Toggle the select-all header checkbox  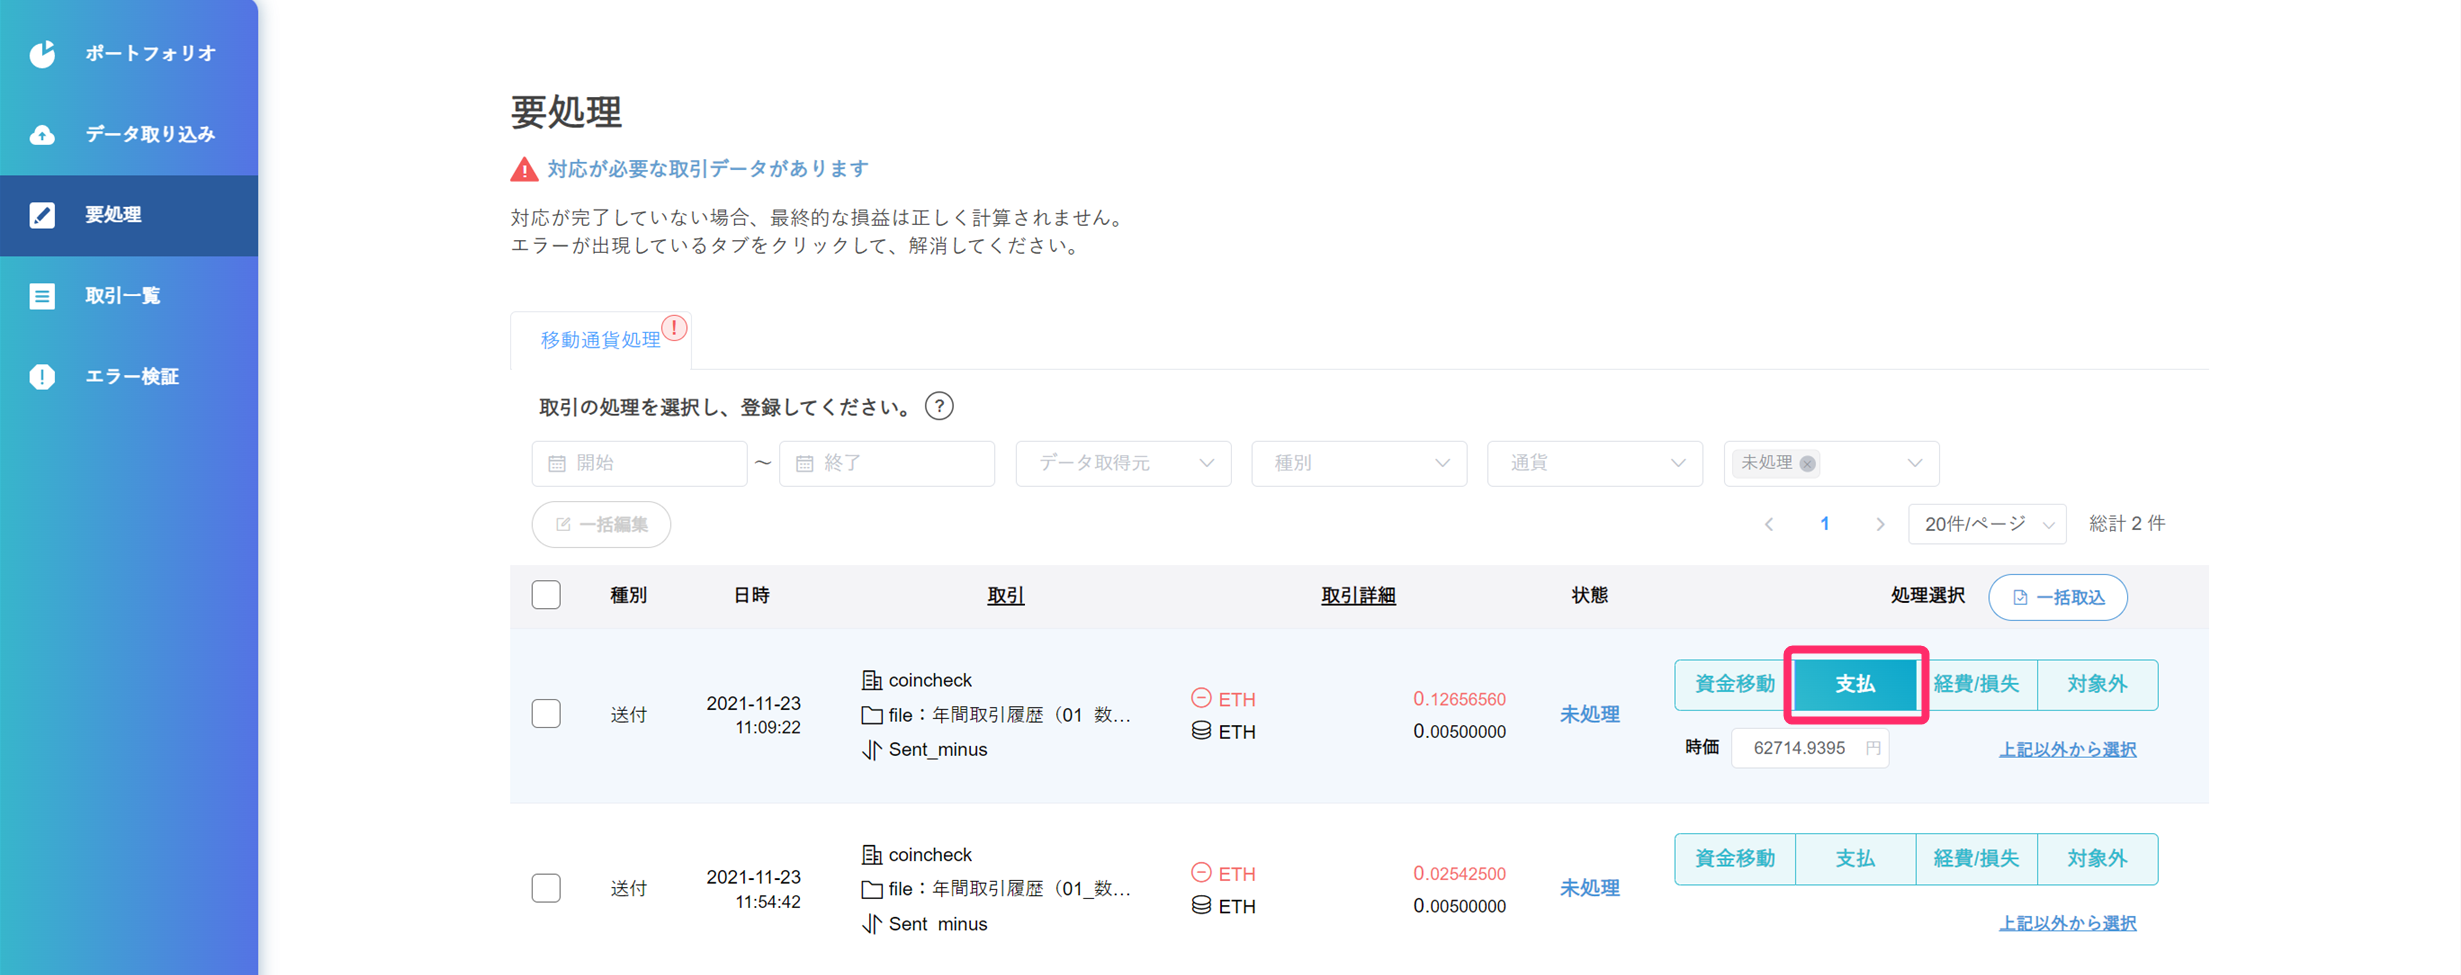546,596
